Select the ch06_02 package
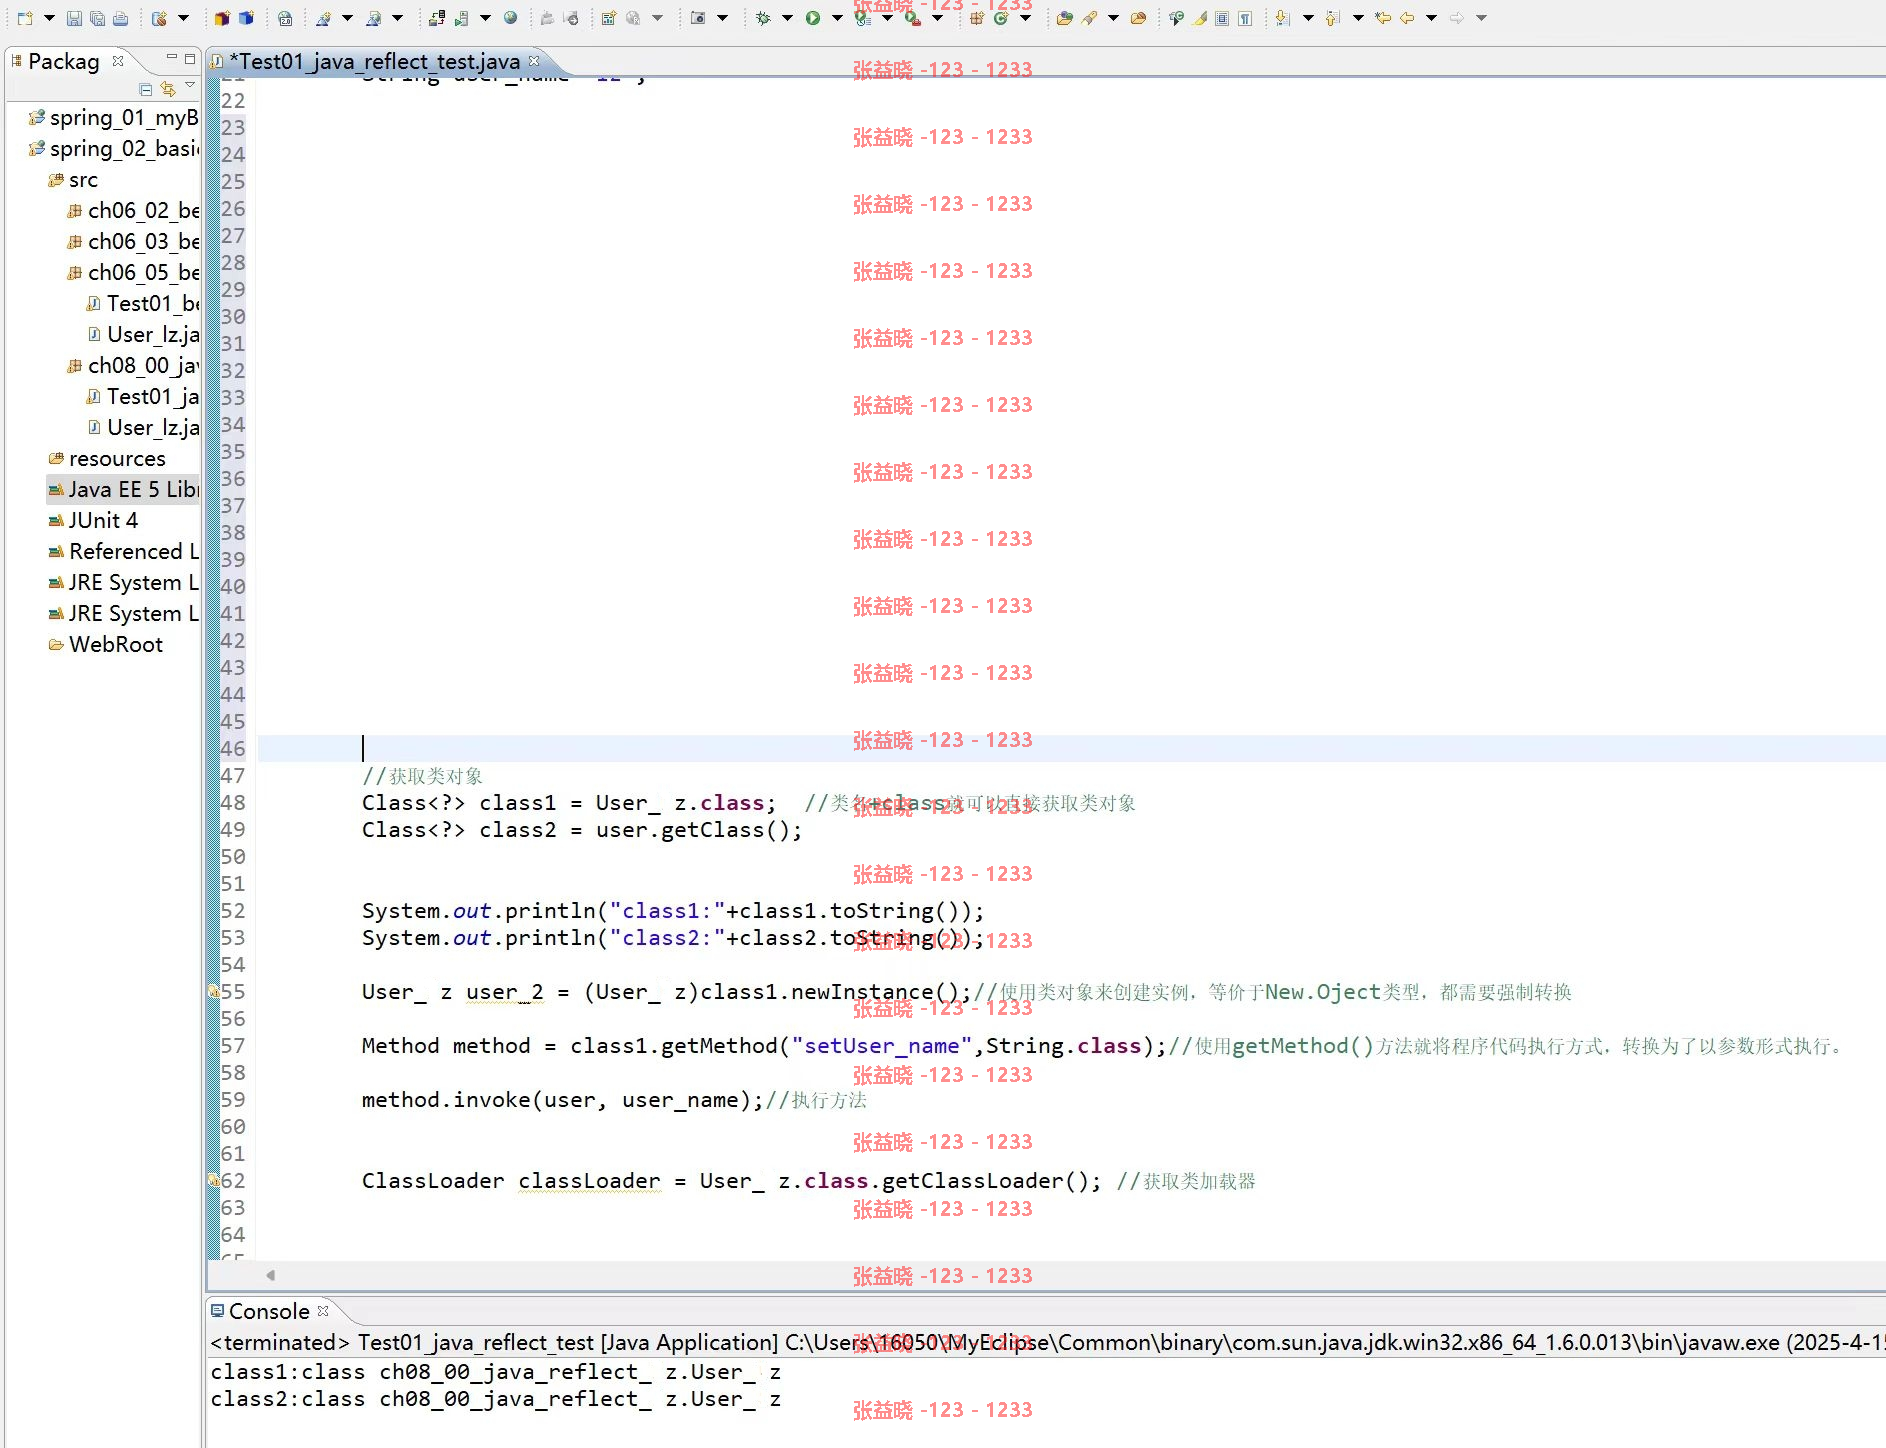 133,211
